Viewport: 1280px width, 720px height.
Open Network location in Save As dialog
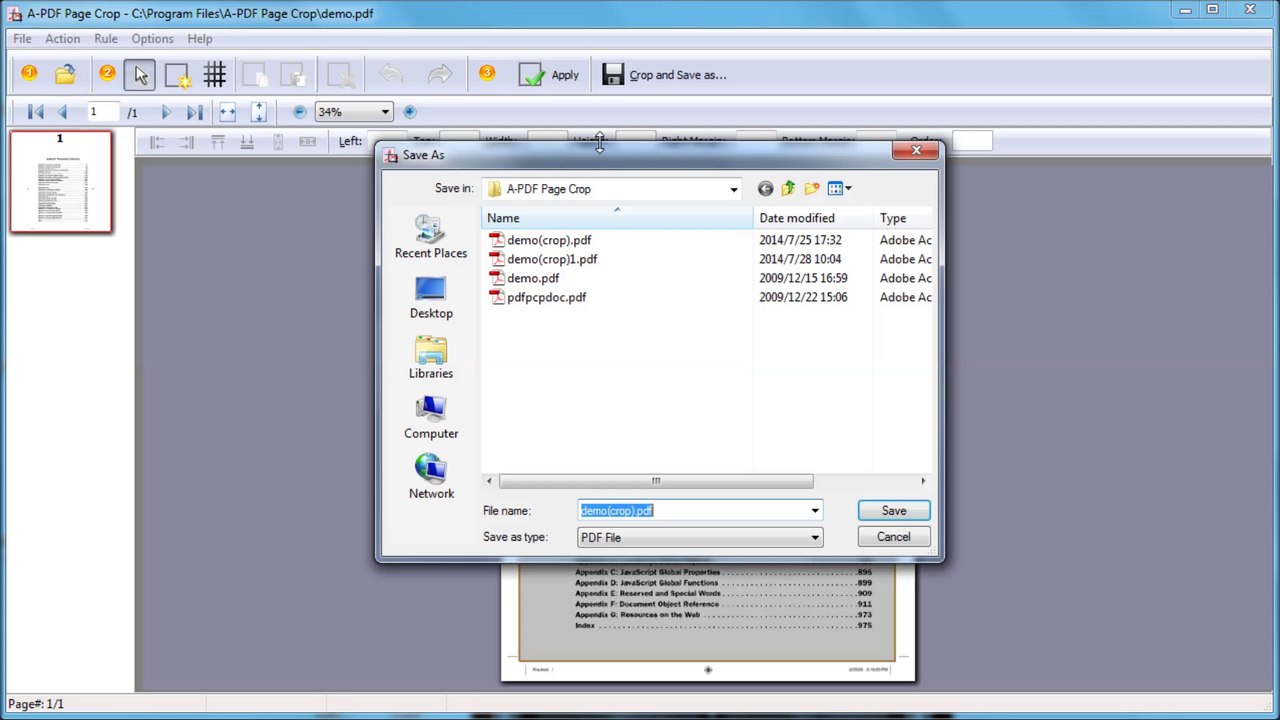click(431, 478)
